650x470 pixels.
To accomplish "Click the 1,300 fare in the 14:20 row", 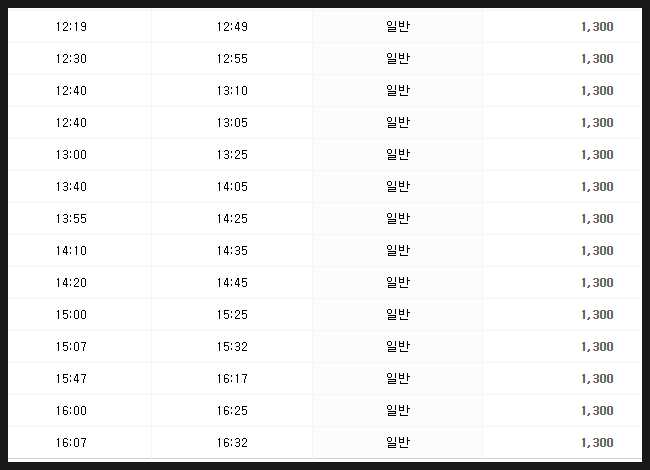I will 597,282.
